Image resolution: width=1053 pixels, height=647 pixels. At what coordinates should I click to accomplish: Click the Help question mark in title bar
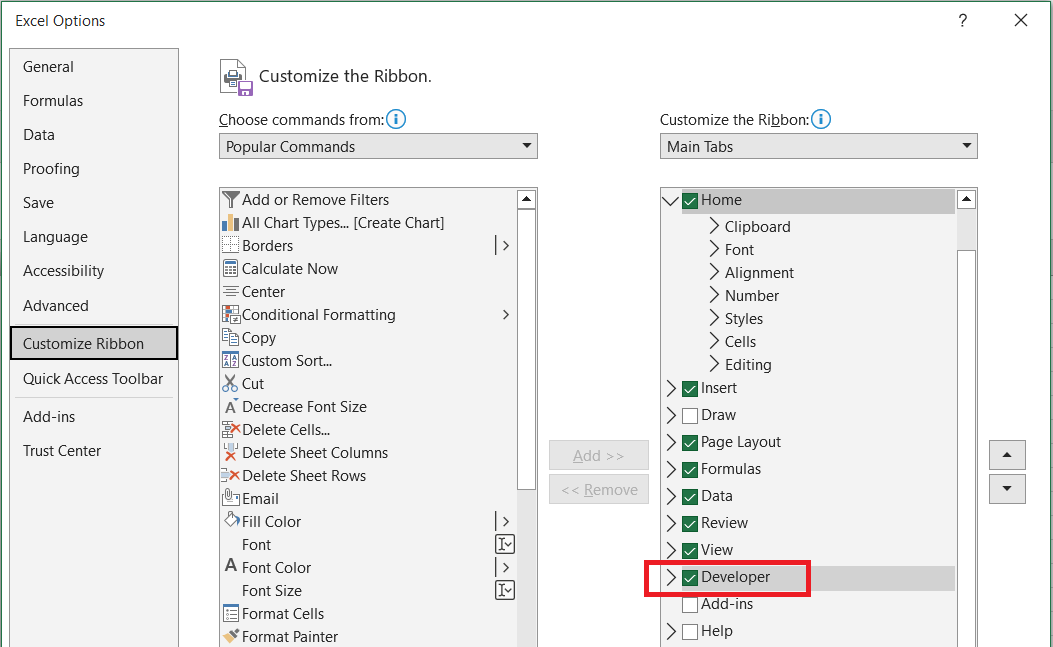pyautogui.click(x=963, y=21)
